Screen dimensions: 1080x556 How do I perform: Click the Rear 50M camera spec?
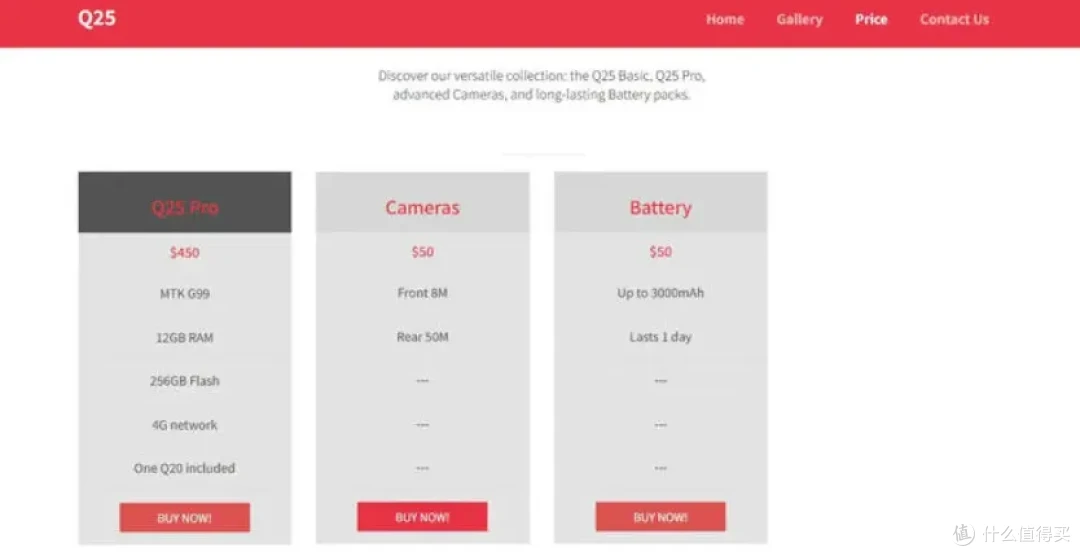(x=422, y=337)
